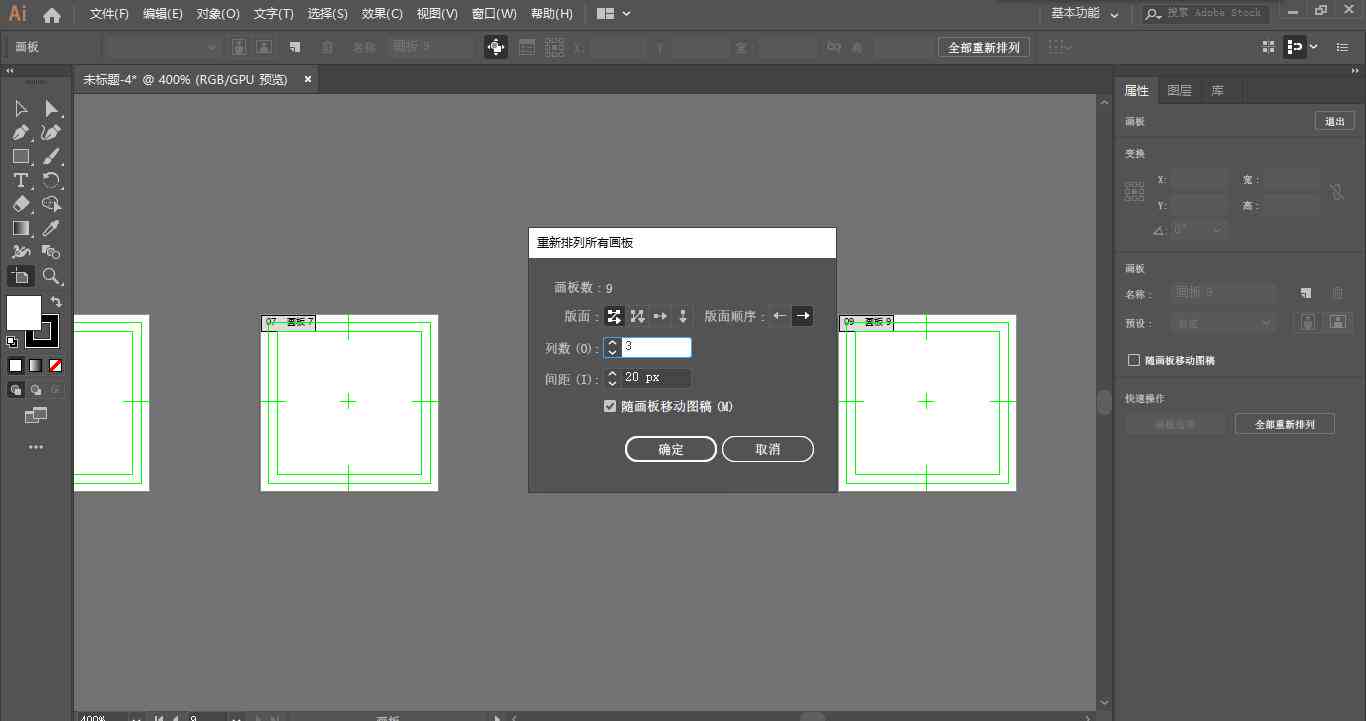Screen dimensions: 1366x721
Task: Click 确定 in the rearrange dialog
Action: [x=671, y=449]
